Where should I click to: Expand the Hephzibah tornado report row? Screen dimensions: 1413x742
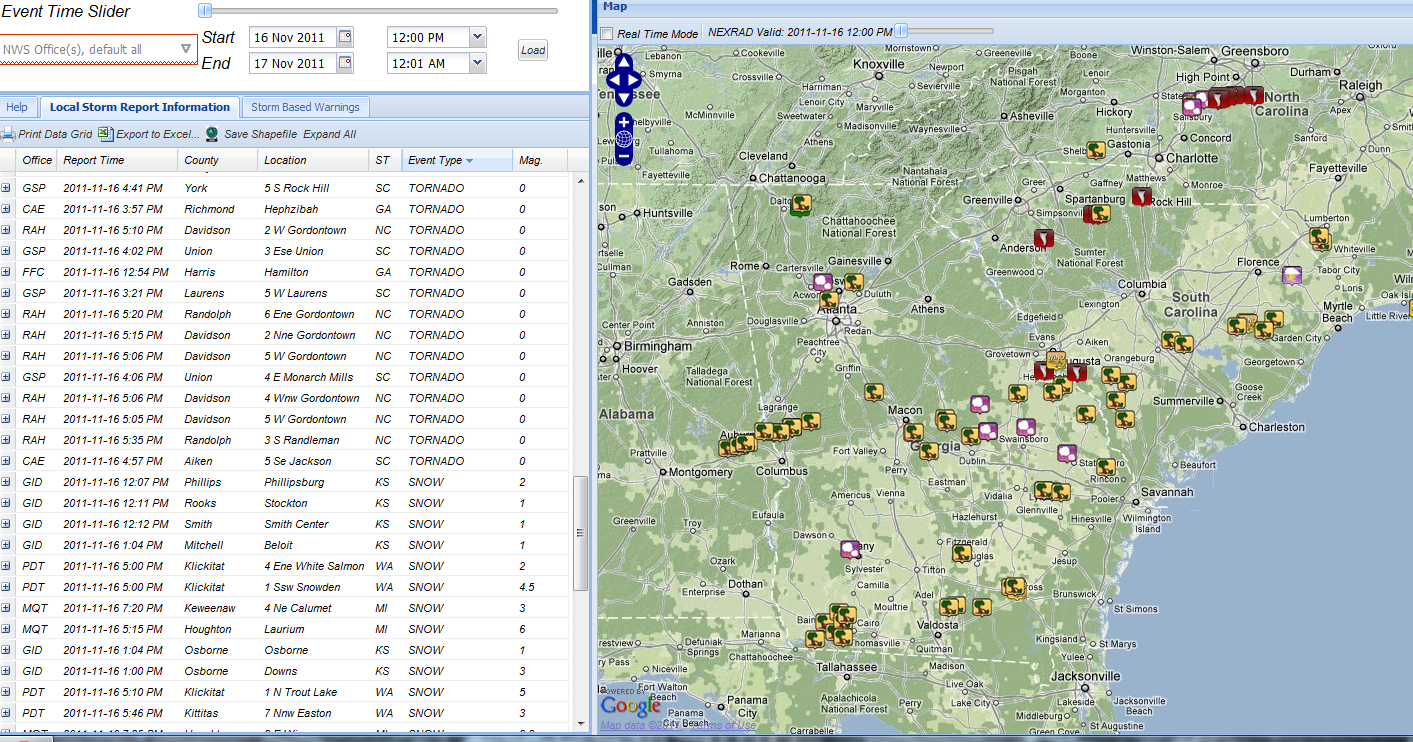[6, 209]
